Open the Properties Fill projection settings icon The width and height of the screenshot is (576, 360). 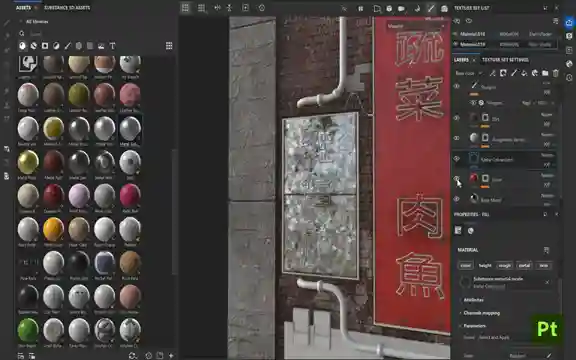point(458,230)
